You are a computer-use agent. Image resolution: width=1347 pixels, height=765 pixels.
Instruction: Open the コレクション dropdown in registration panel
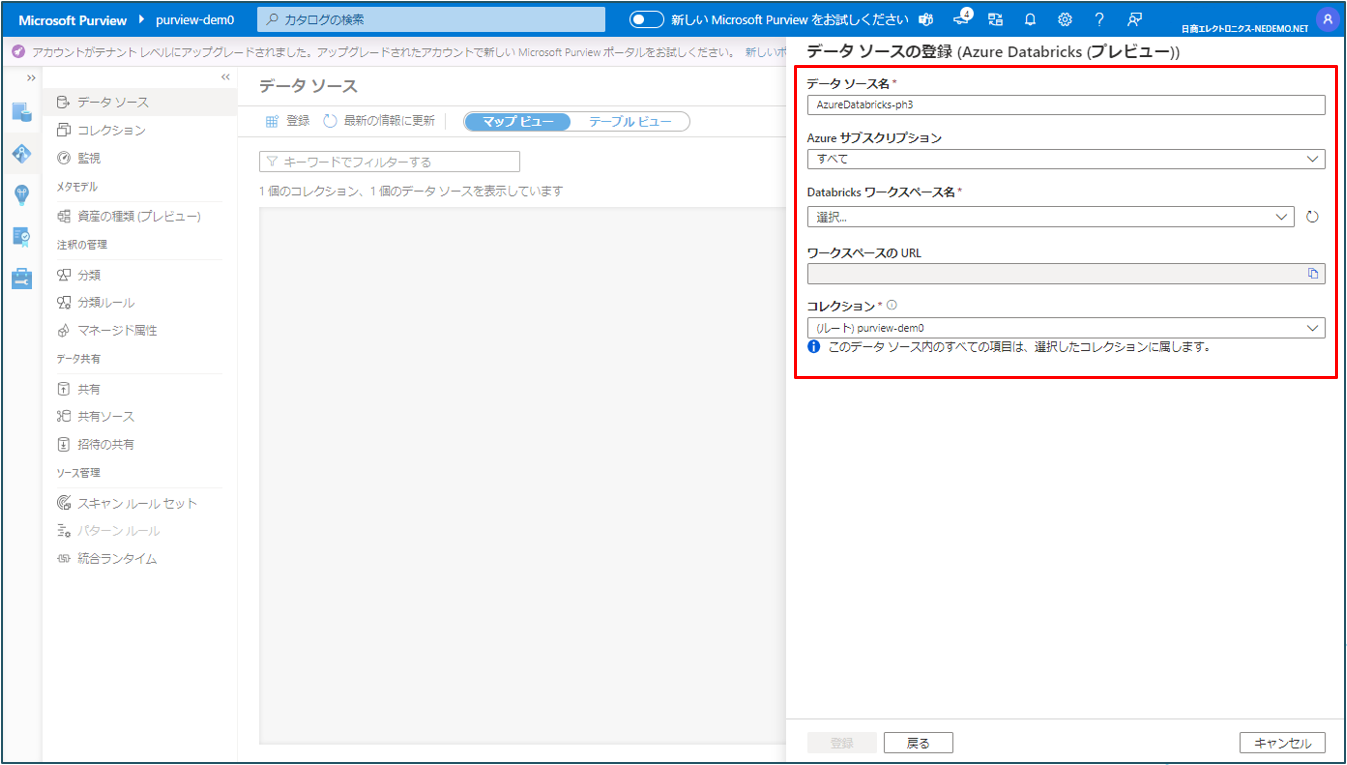(x=1066, y=328)
